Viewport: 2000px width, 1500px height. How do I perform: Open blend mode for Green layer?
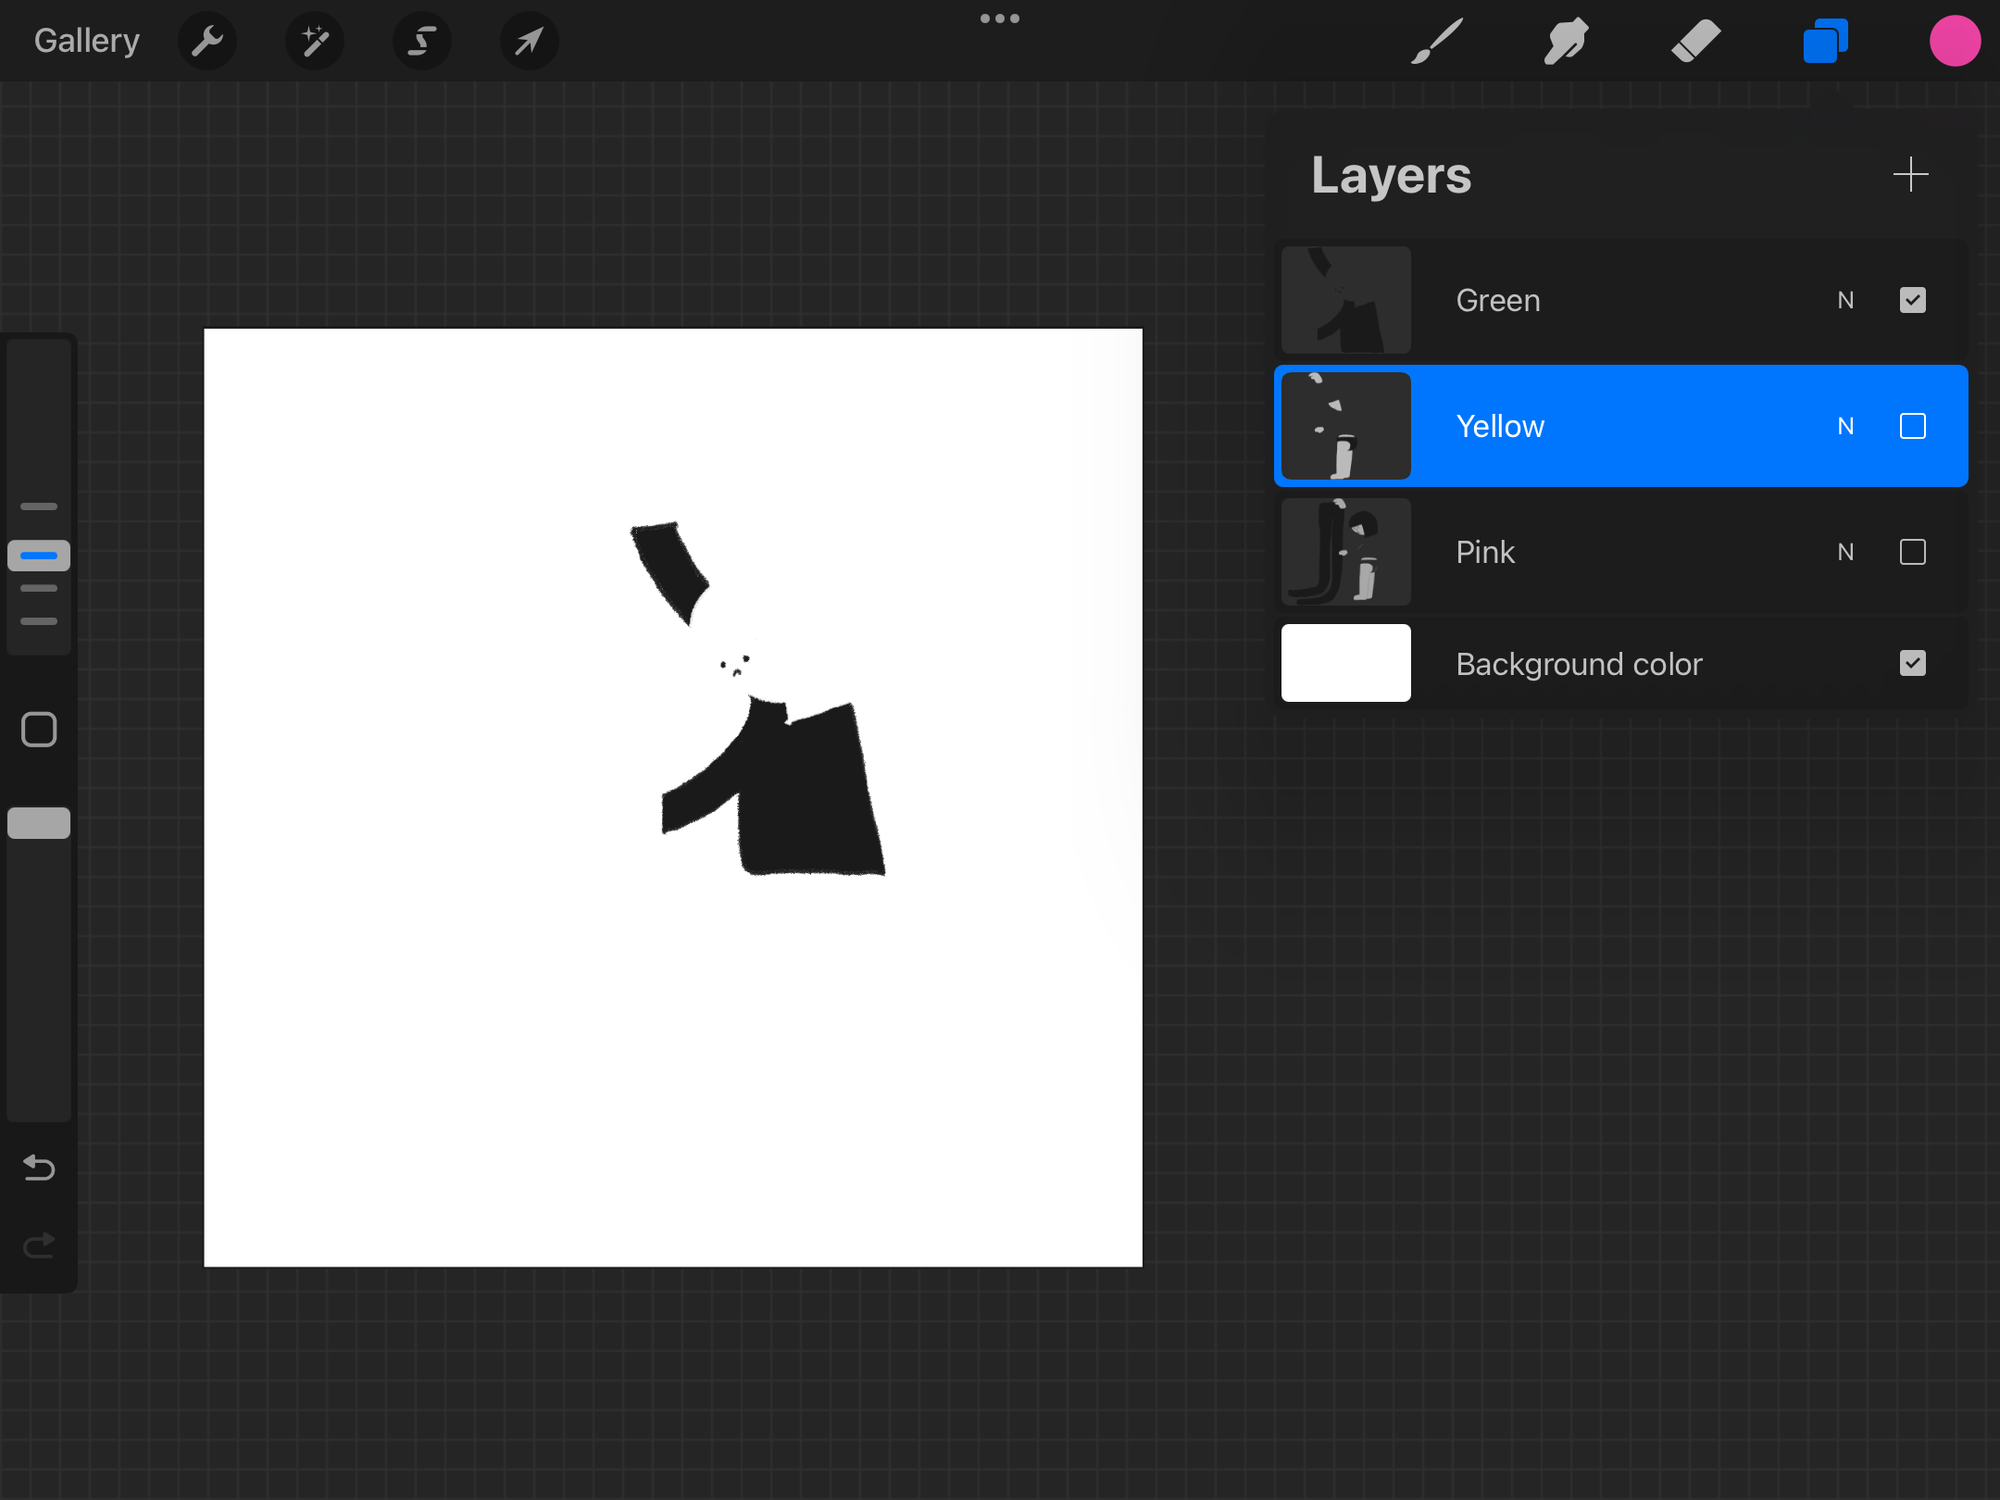pos(1845,300)
